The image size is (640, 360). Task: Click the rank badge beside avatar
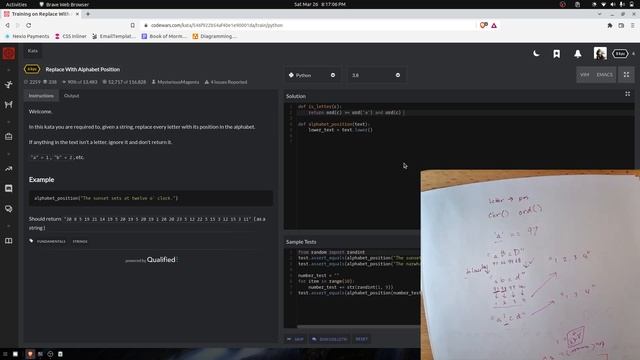620,53
